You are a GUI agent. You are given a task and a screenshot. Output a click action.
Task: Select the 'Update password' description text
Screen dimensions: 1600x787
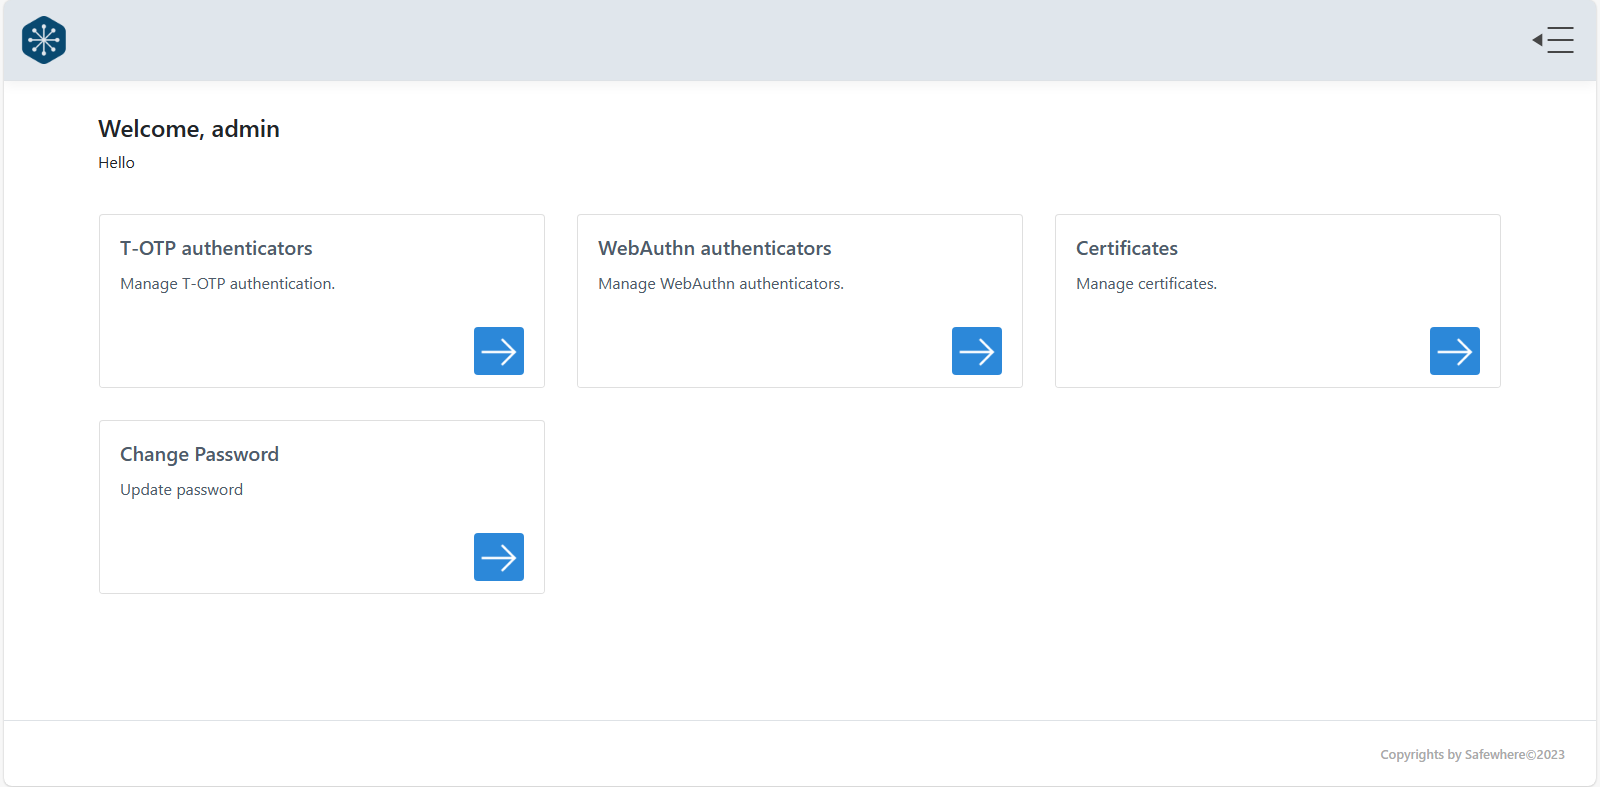click(x=181, y=490)
